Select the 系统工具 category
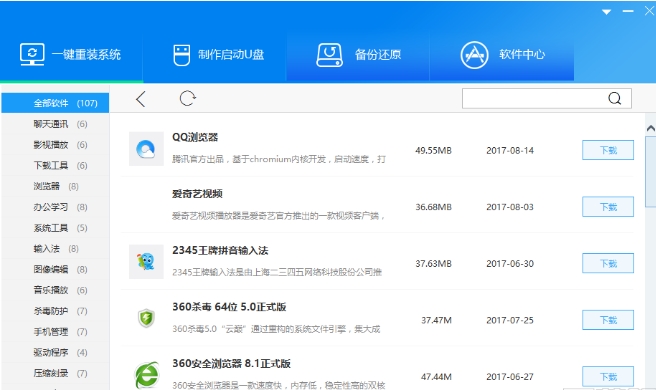Image resolution: width=656 pixels, height=390 pixels. pyautogui.click(x=55, y=228)
